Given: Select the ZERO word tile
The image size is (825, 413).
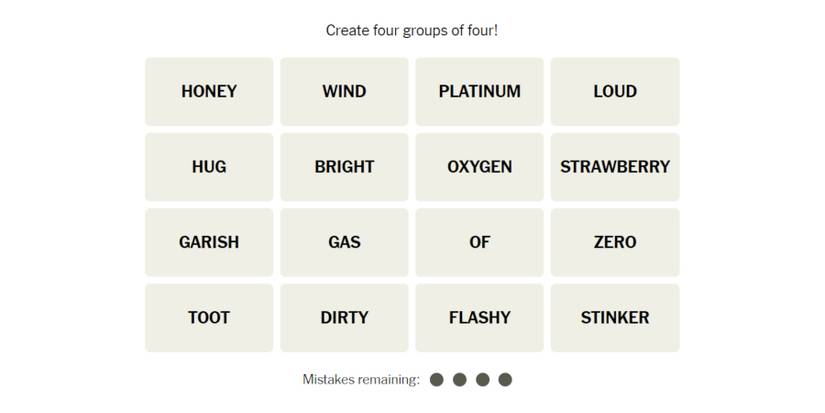Looking at the screenshot, I should tap(614, 242).
